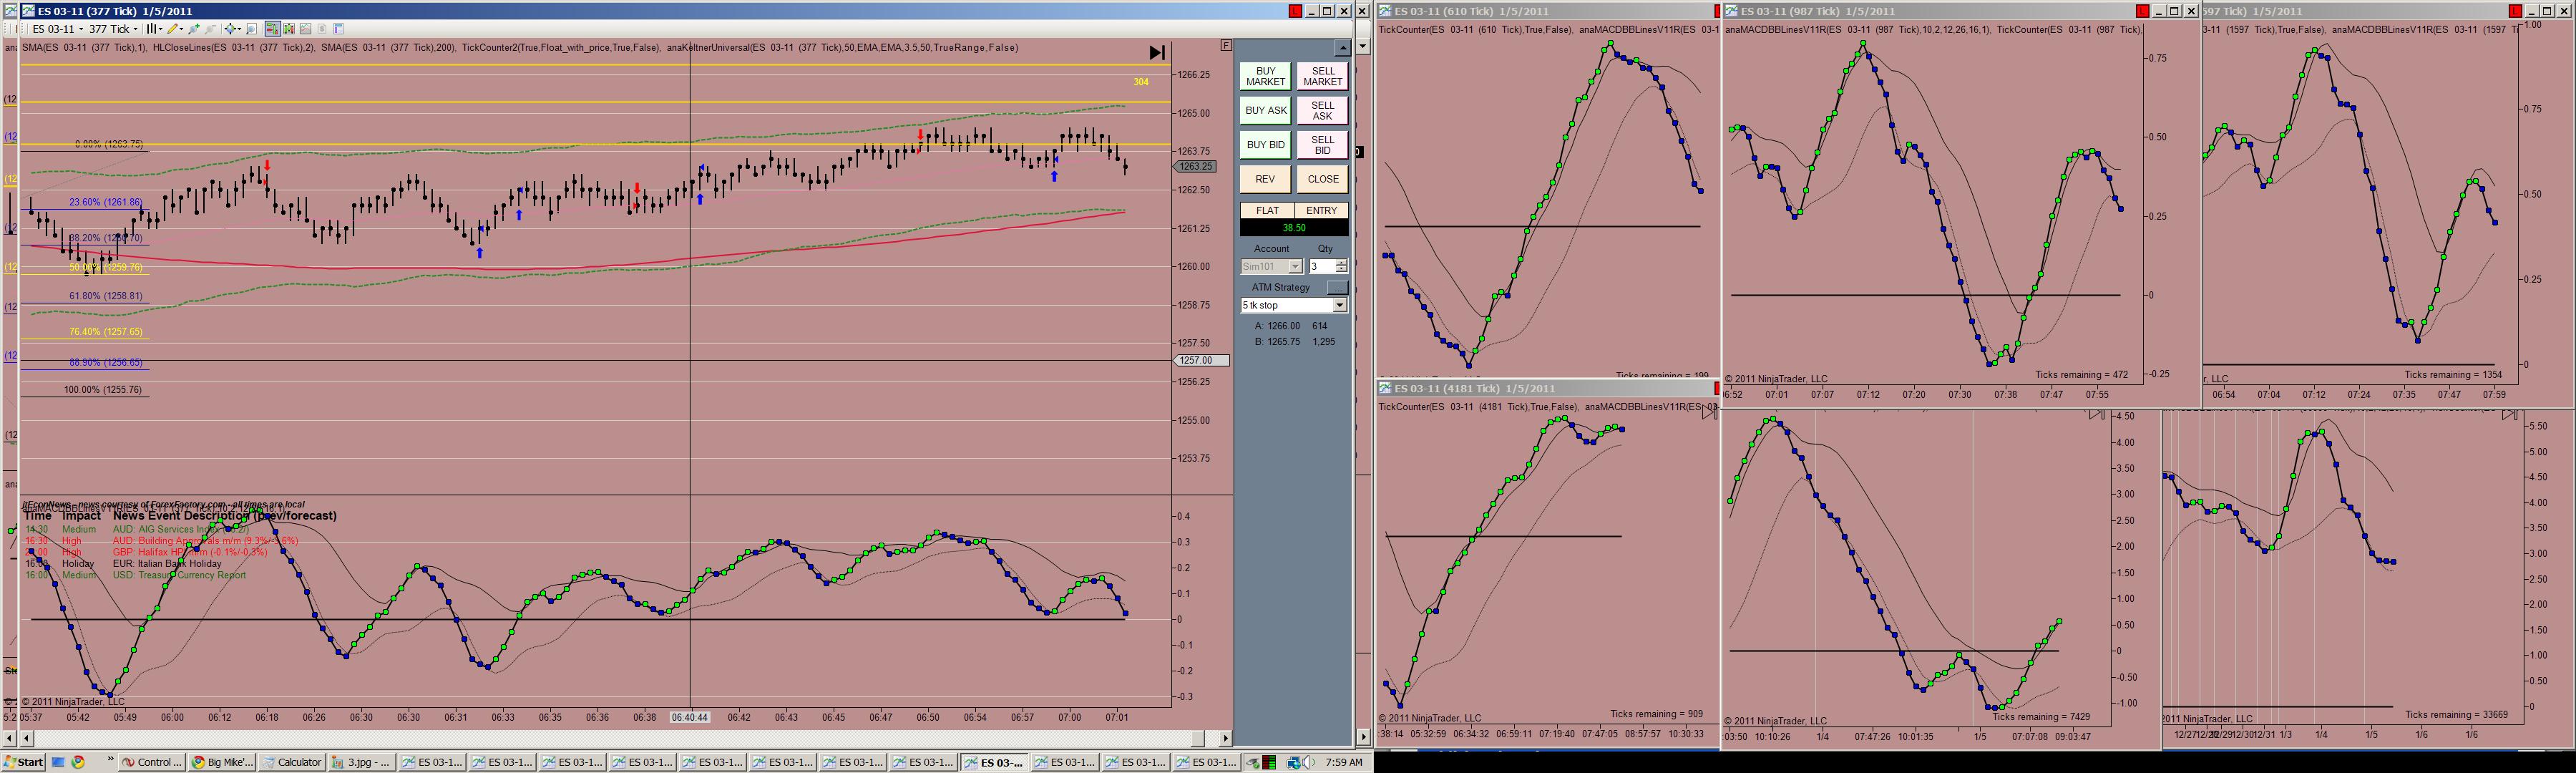Open the indicators chart icon

(x=306, y=29)
